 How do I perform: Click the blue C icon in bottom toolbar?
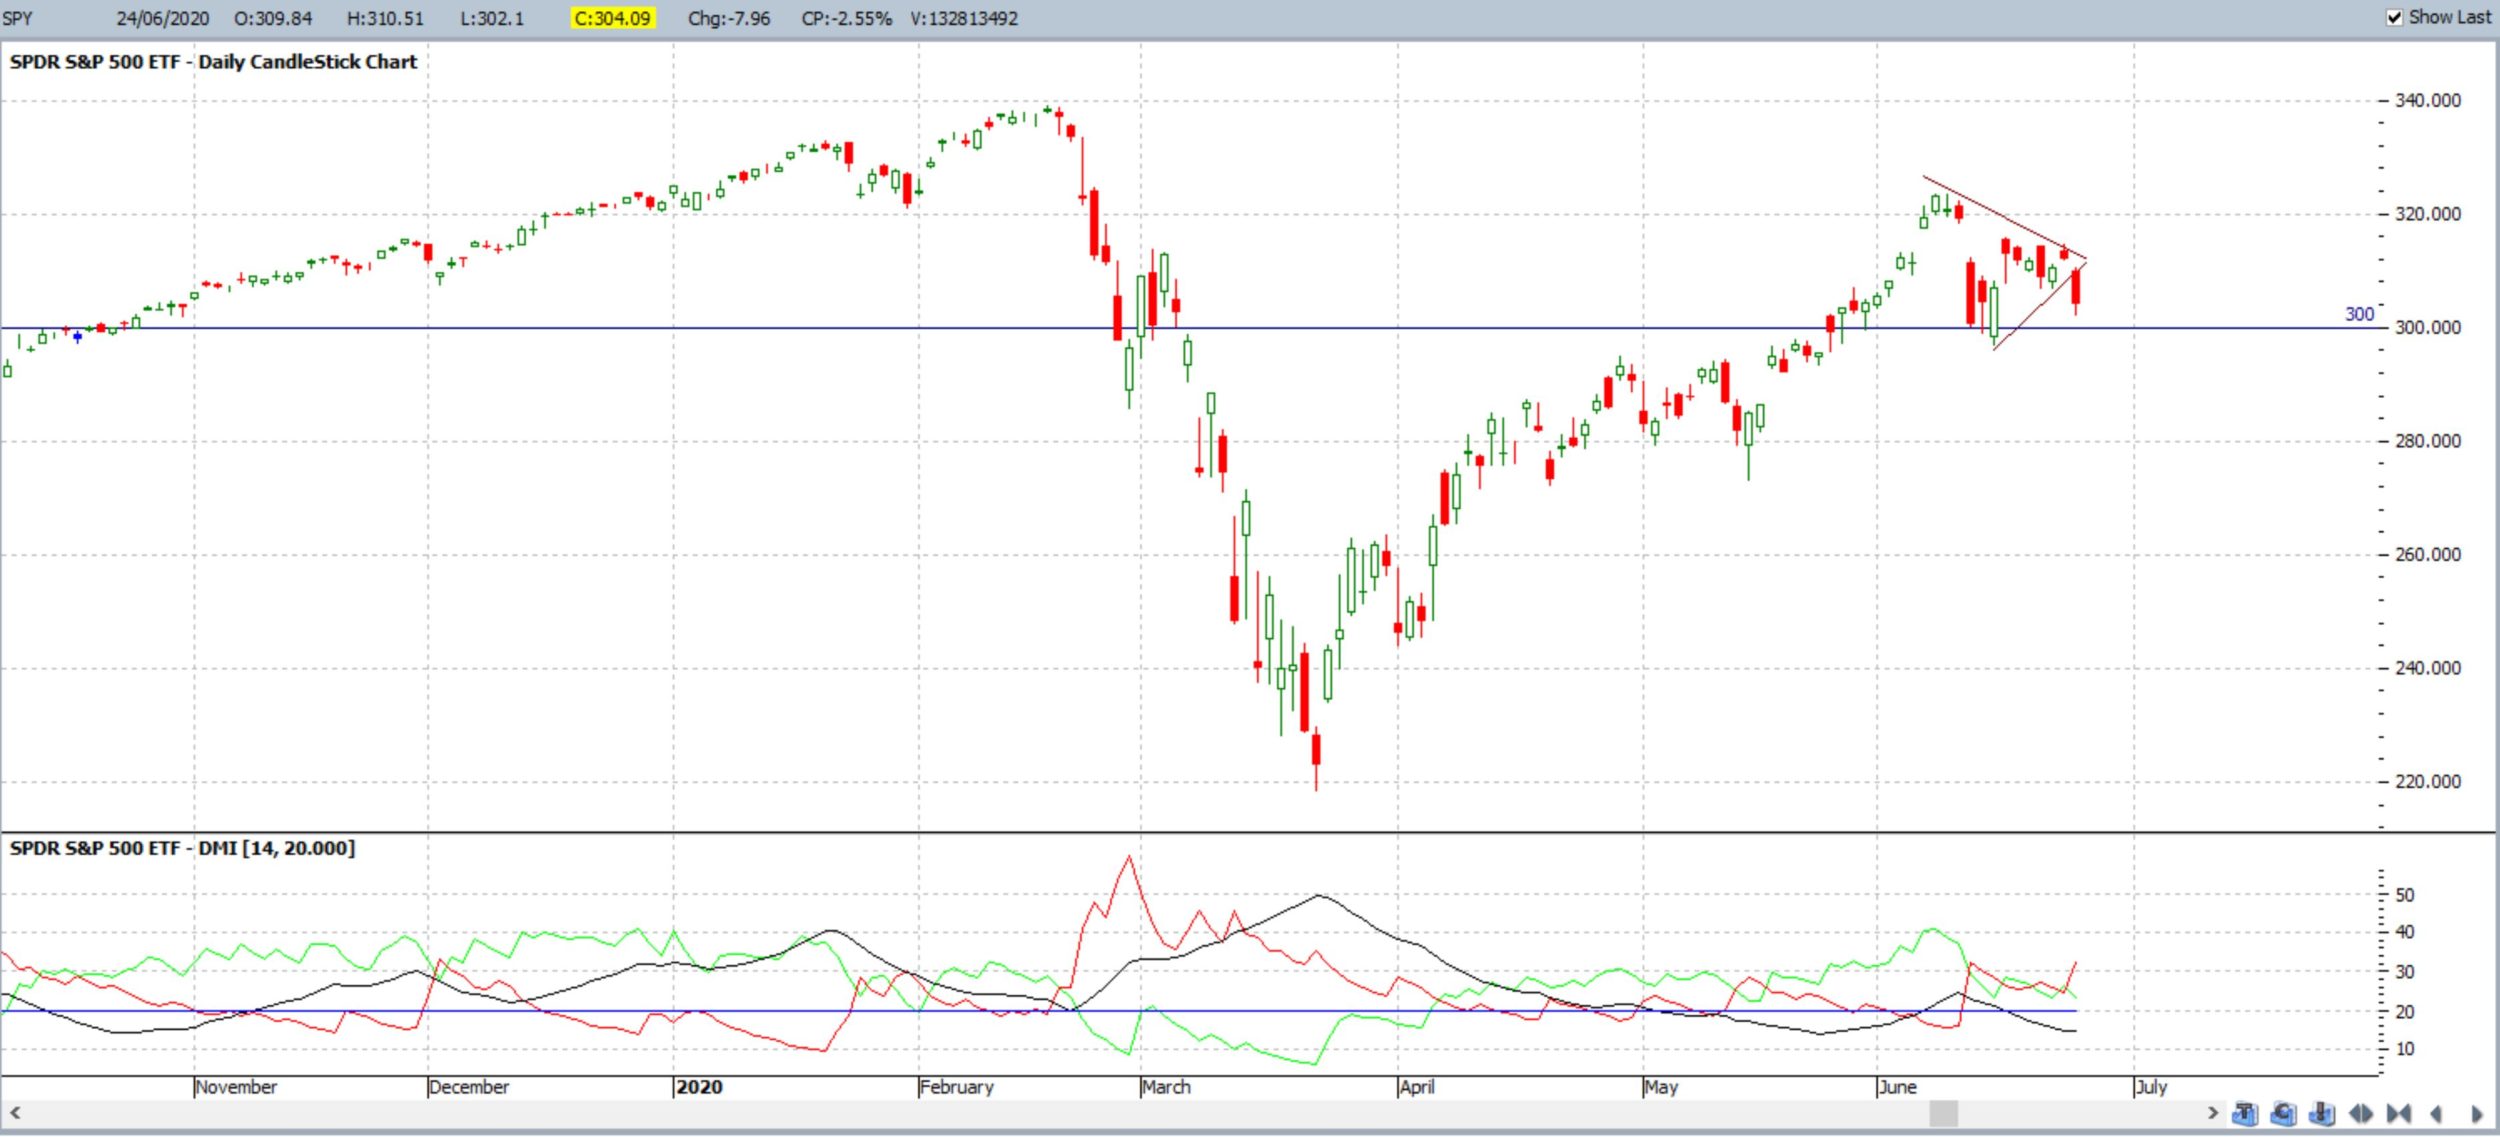pyautogui.click(x=2283, y=1113)
